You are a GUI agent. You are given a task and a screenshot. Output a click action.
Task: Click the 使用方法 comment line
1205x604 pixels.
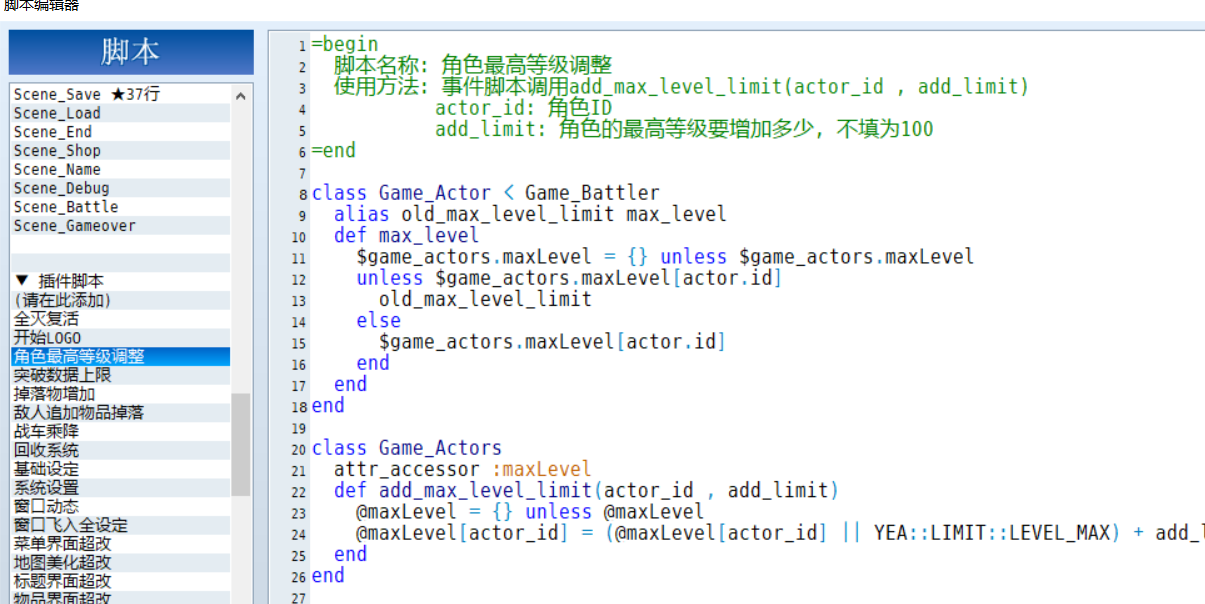(x=681, y=87)
